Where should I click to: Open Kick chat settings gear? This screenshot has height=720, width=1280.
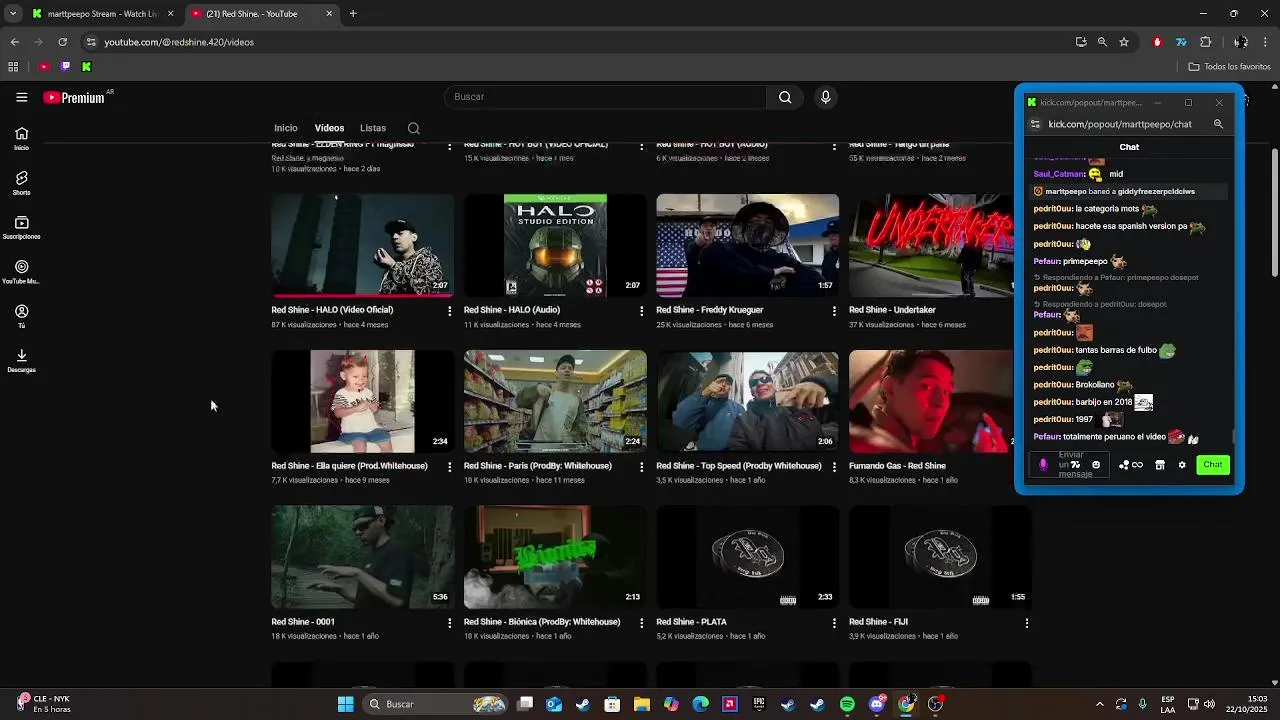pos(1182,465)
